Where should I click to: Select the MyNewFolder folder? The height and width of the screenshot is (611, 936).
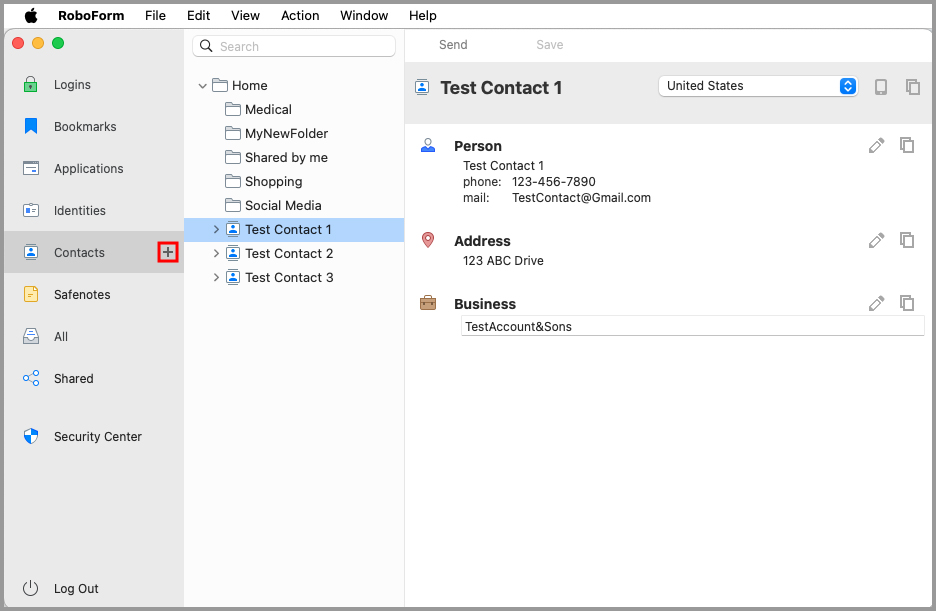point(286,134)
